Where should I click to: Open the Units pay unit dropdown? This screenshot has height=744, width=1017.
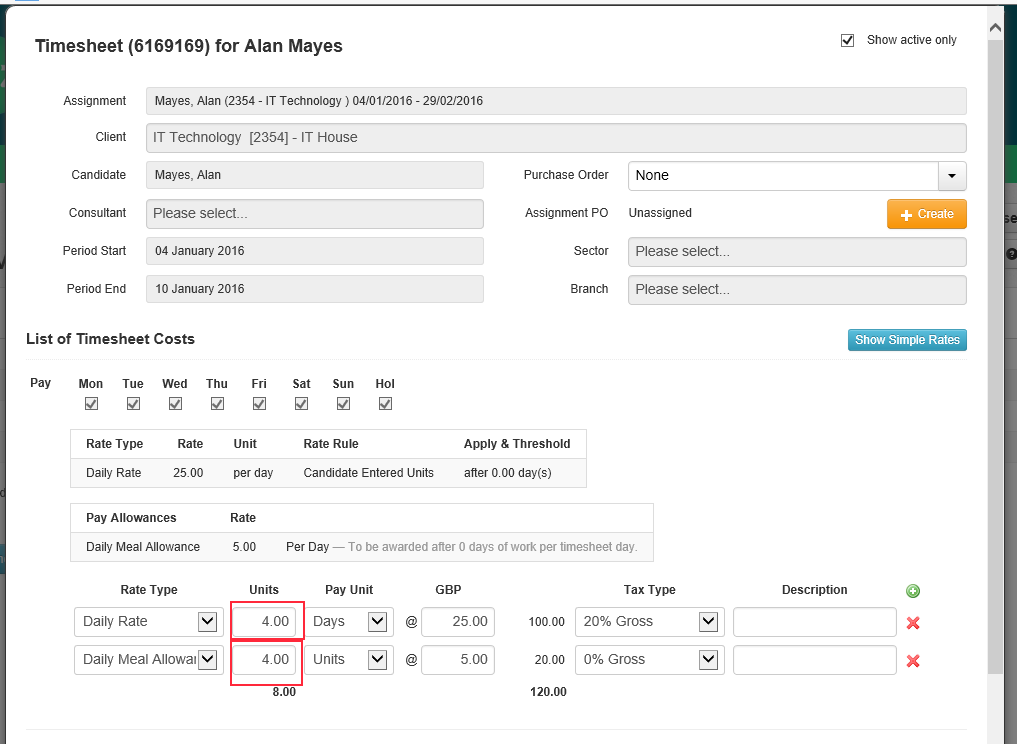(x=349, y=660)
